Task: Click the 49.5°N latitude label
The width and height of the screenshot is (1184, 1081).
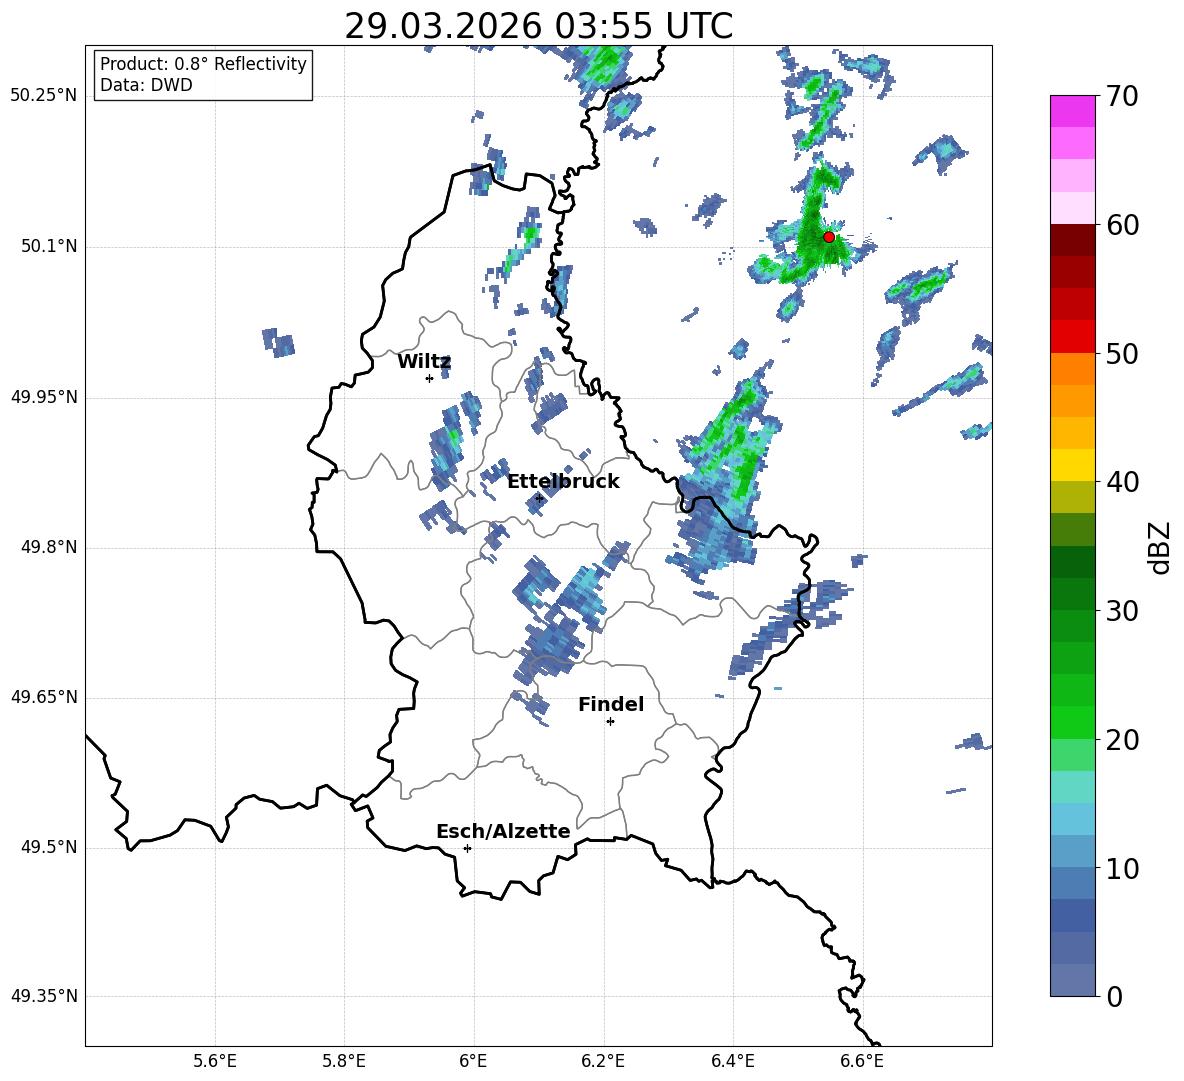Action: tap(49, 848)
